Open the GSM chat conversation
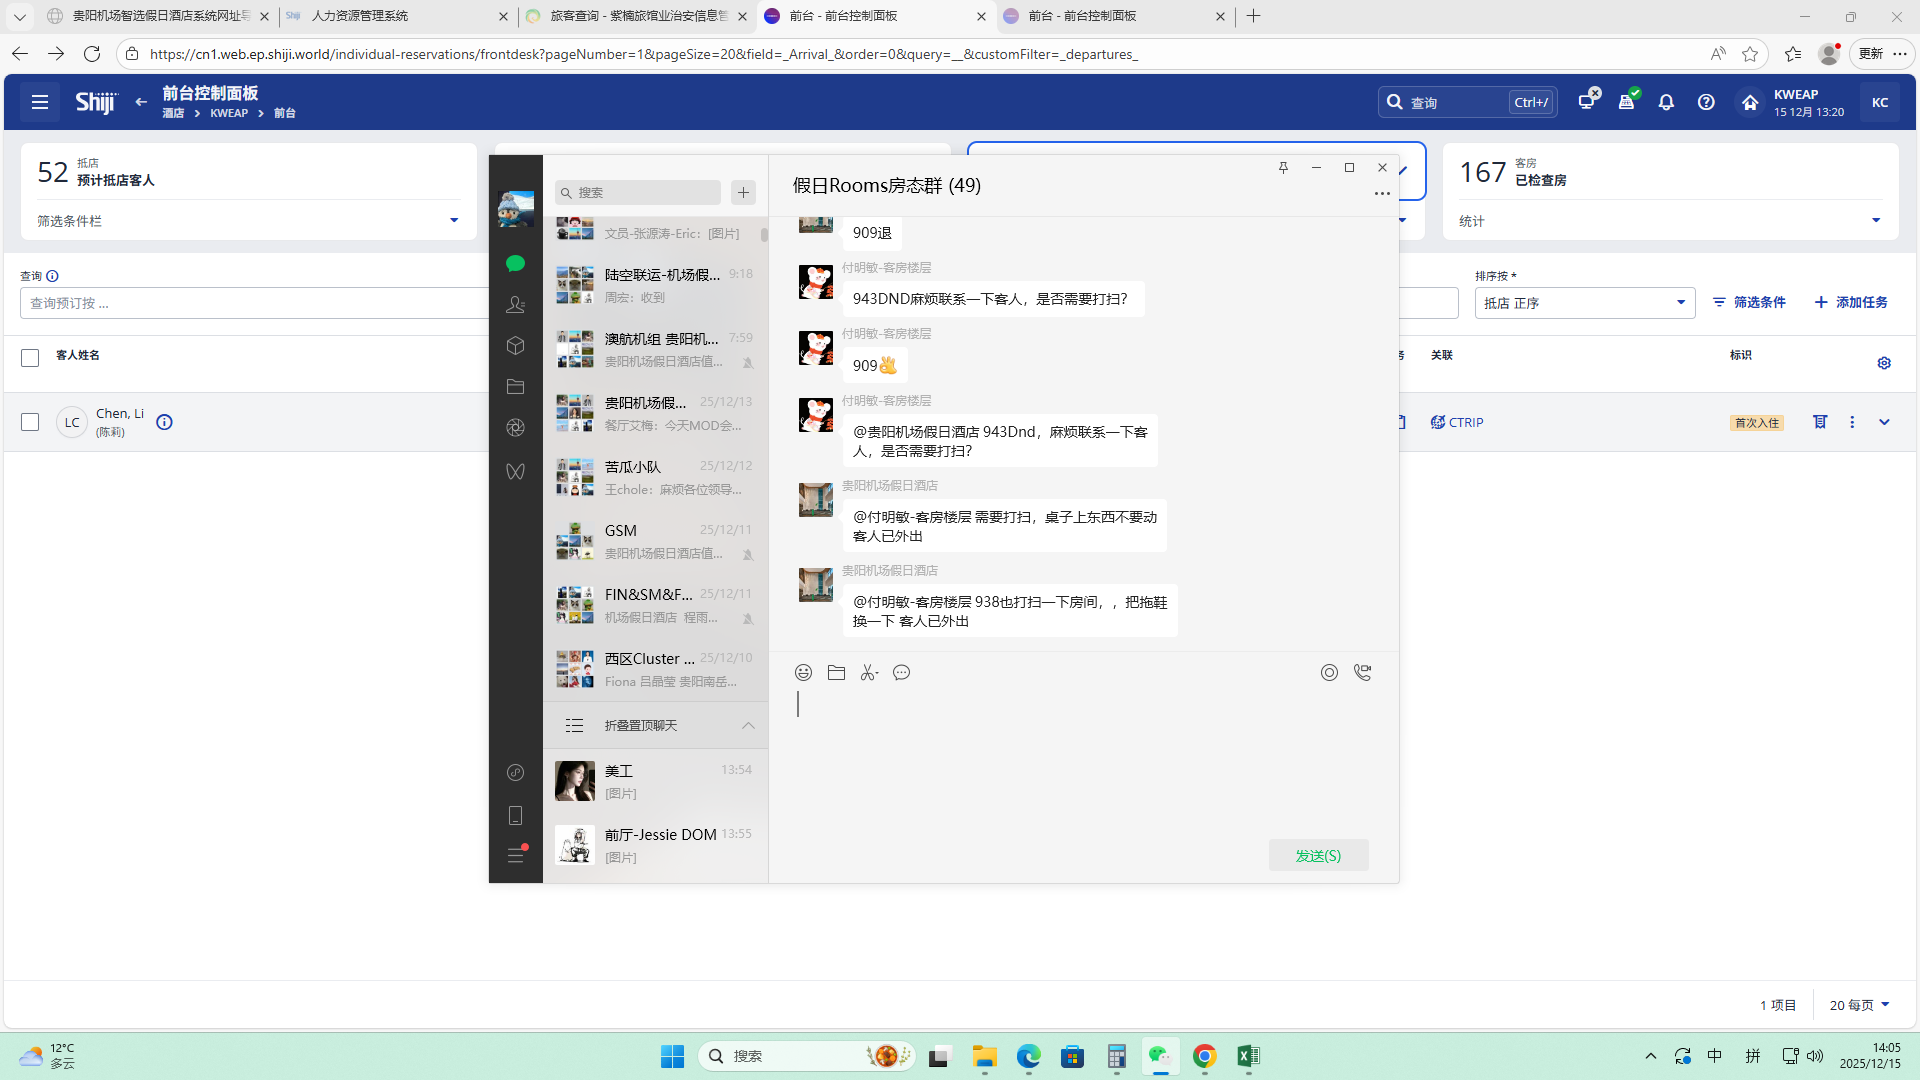Screen dimensions: 1920x1080 pyautogui.click(x=655, y=541)
